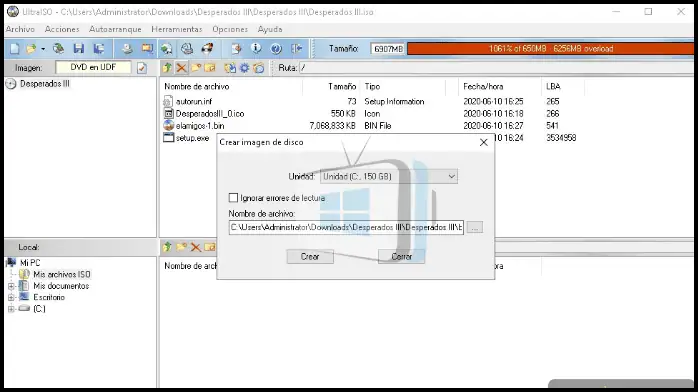
Task: Click the browse ellipsis button
Action: click(475, 227)
